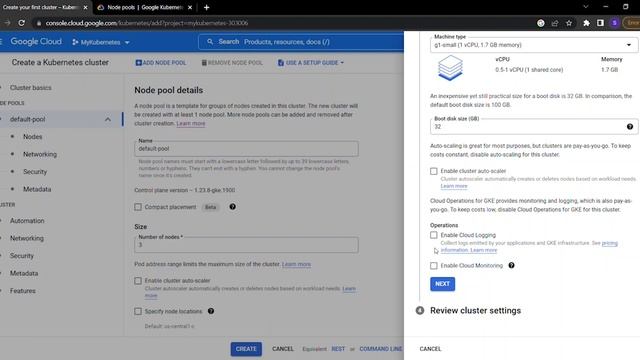Click Remove Node Pool in the toolbar
Image resolution: width=640 pixels, height=360 pixels.
pyautogui.click(x=232, y=63)
